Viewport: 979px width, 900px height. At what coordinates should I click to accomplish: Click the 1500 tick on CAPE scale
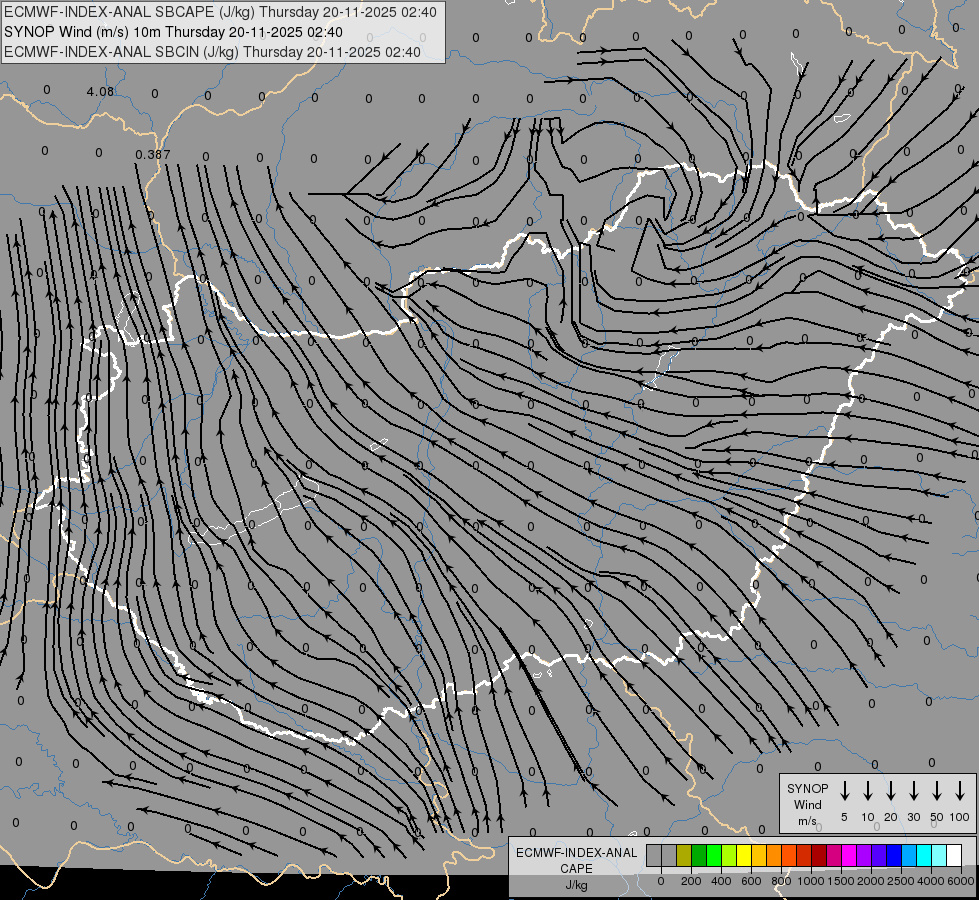coord(841,881)
